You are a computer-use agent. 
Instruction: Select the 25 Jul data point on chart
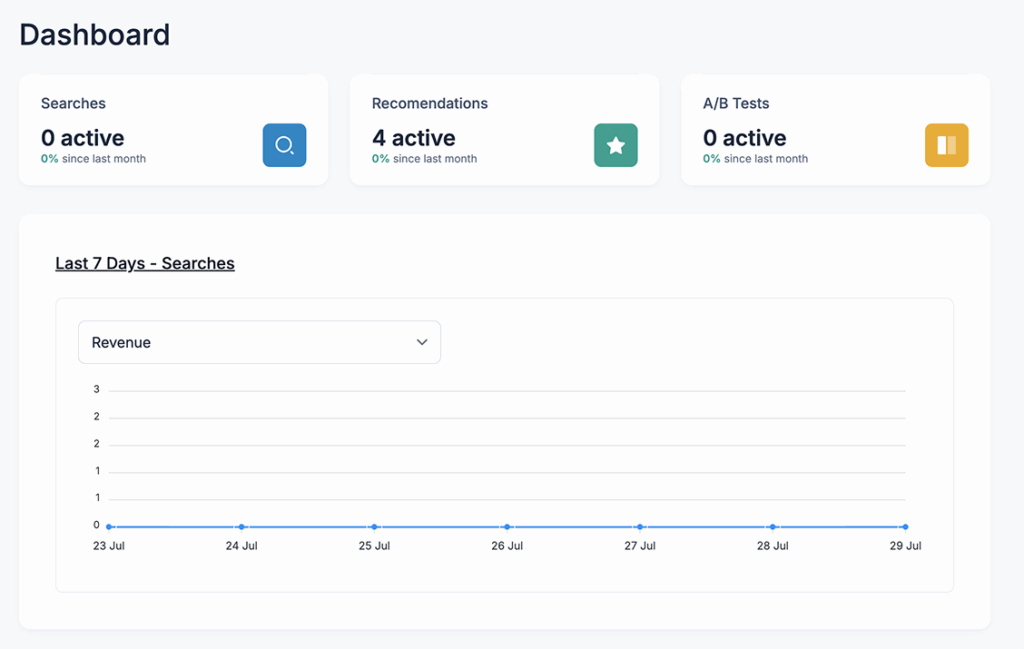pyautogui.click(x=374, y=526)
